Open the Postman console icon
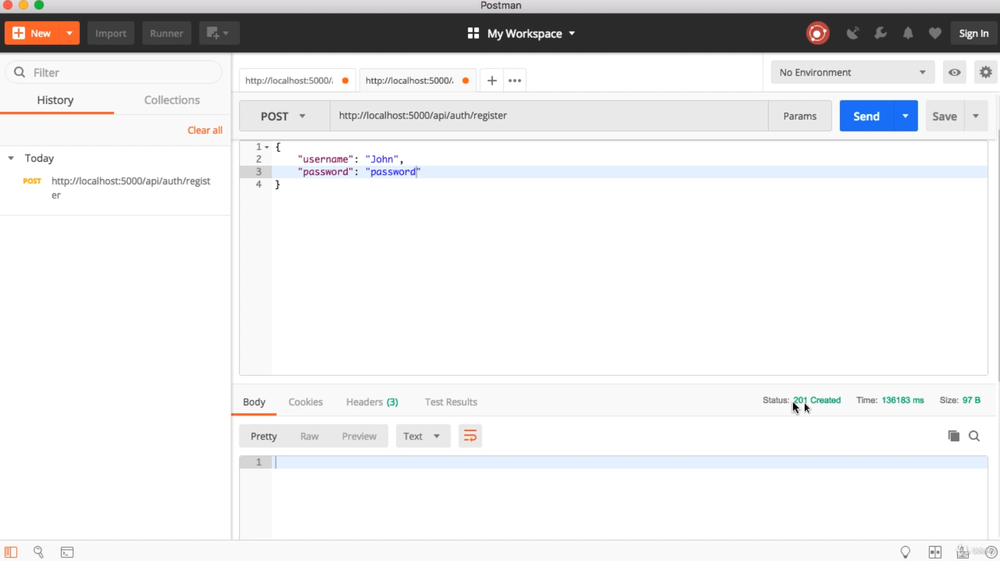The width and height of the screenshot is (1000, 561). click(x=67, y=552)
